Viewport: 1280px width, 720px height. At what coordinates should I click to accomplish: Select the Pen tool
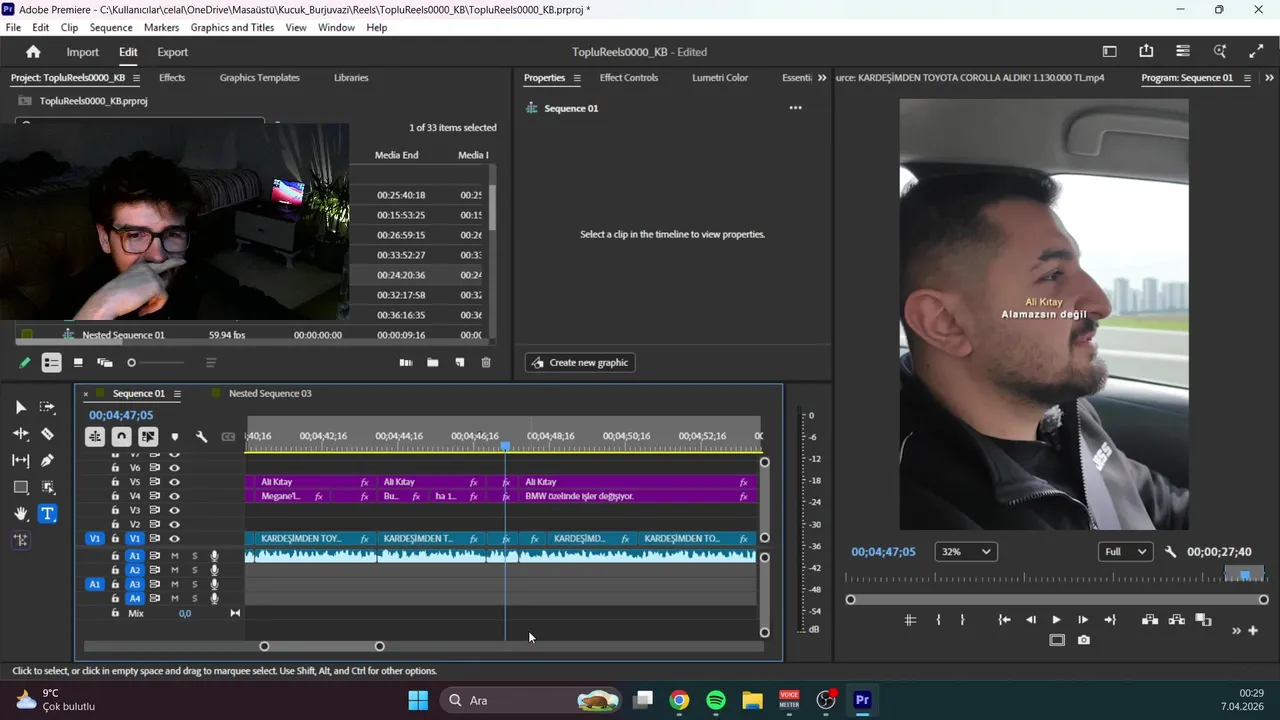[47, 461]
